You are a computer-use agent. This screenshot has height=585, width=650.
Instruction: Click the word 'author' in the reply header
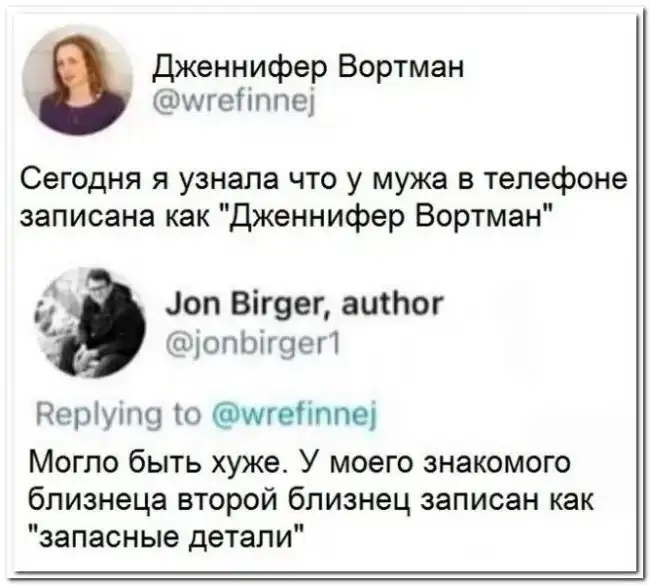coord(391,304)
